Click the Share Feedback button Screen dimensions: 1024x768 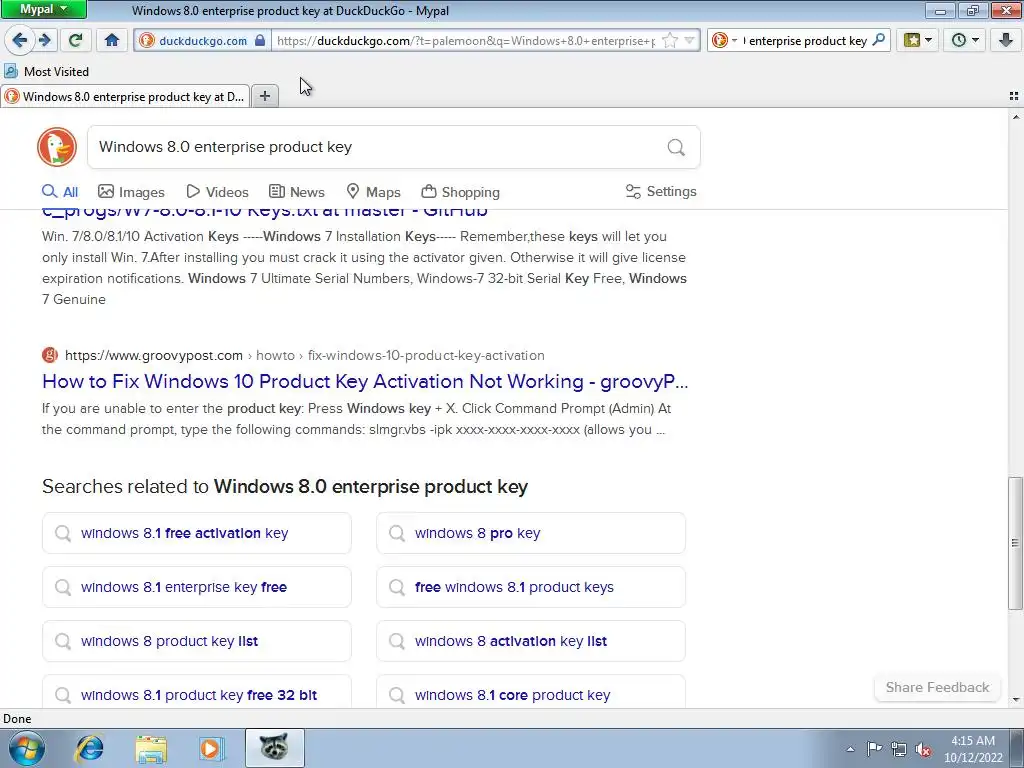click(937, 687)
